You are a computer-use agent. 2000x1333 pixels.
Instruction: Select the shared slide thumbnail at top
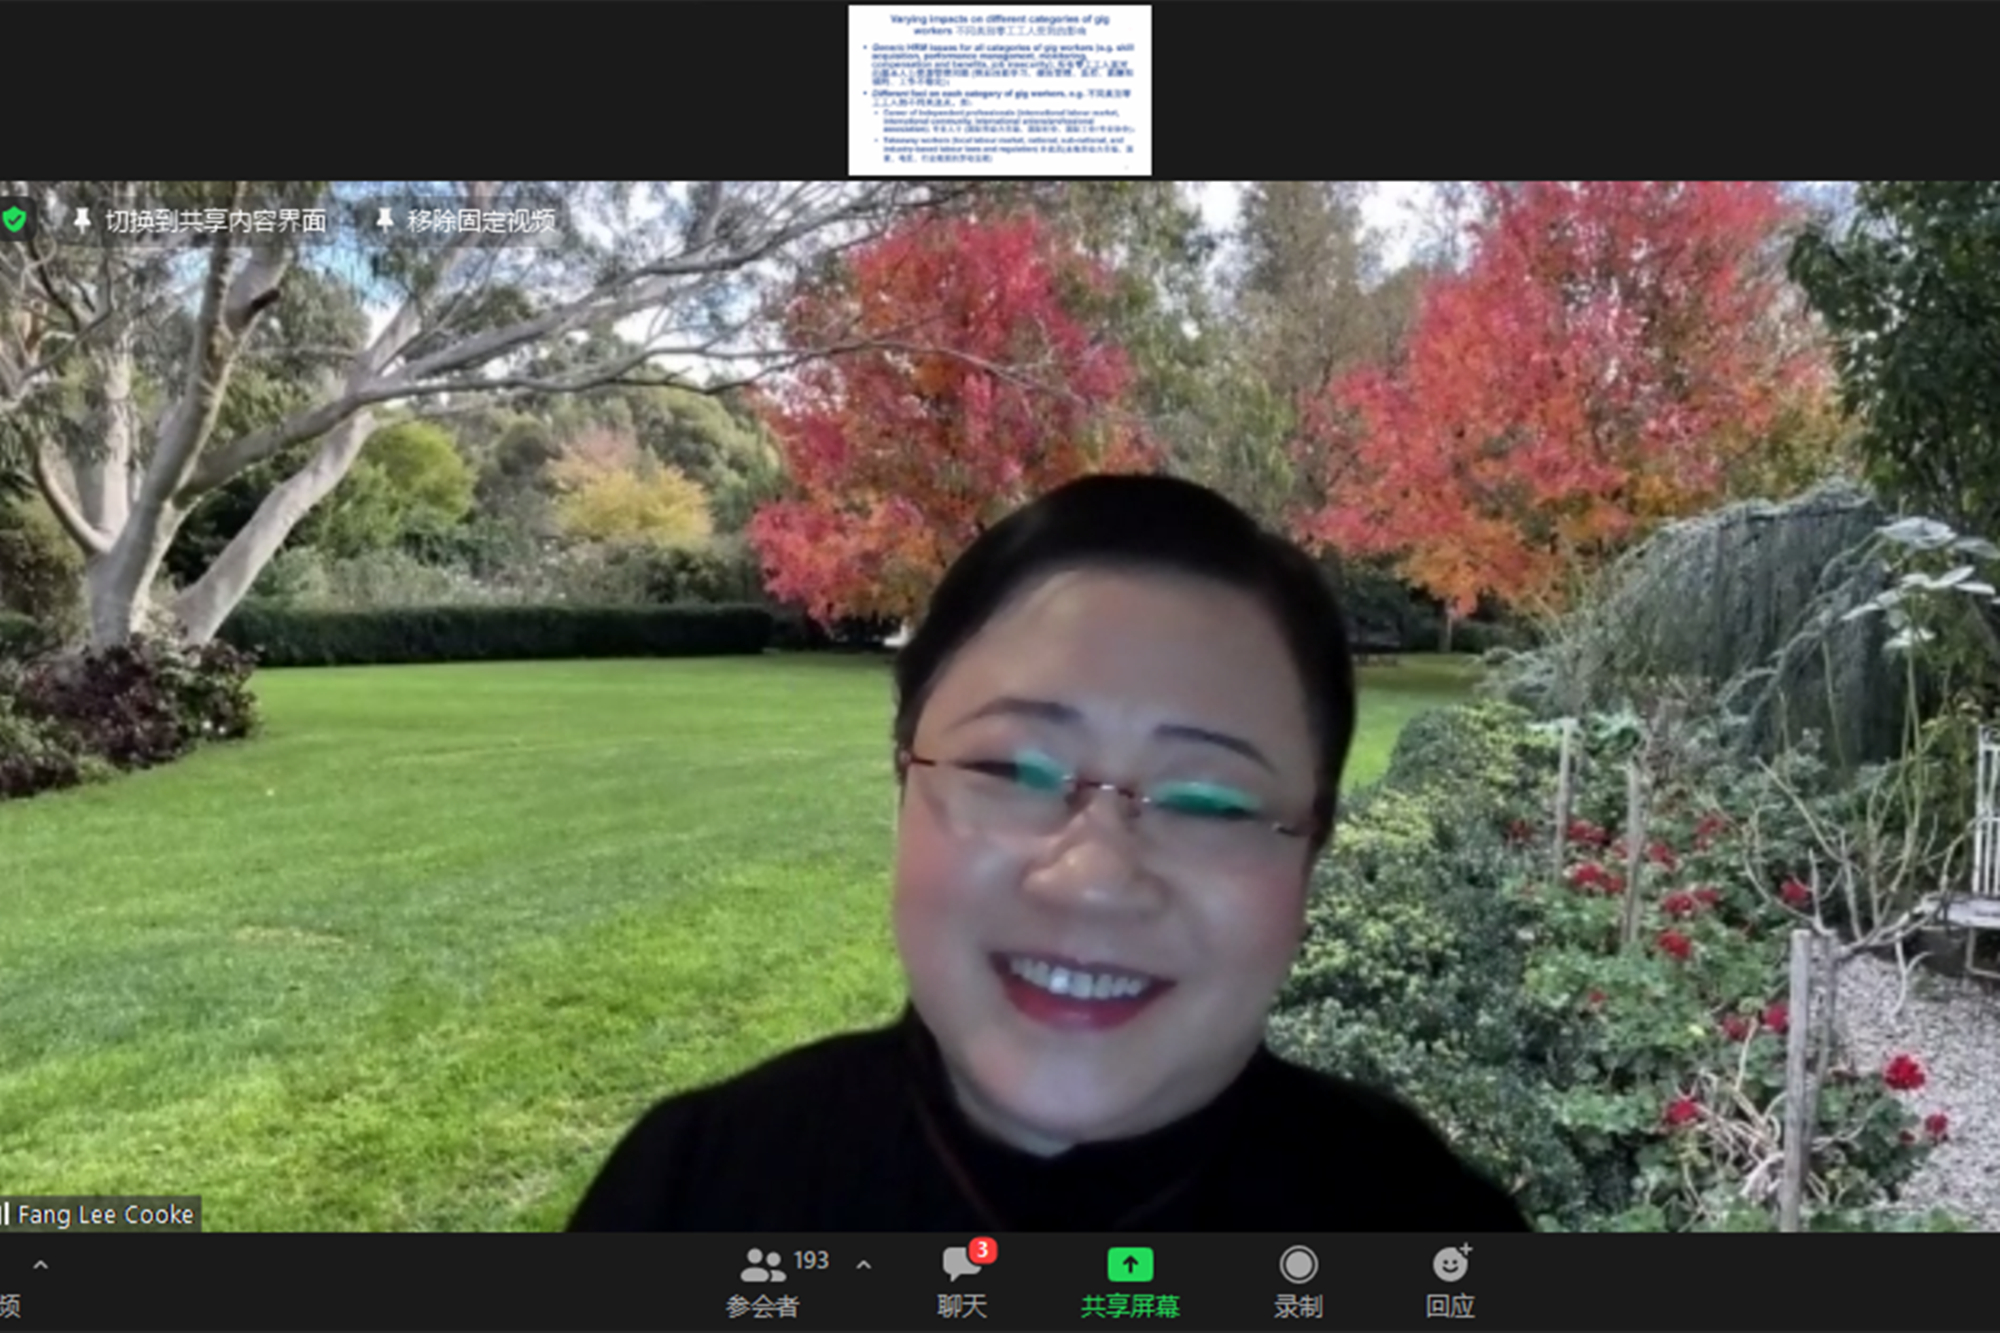pos(999,90)
